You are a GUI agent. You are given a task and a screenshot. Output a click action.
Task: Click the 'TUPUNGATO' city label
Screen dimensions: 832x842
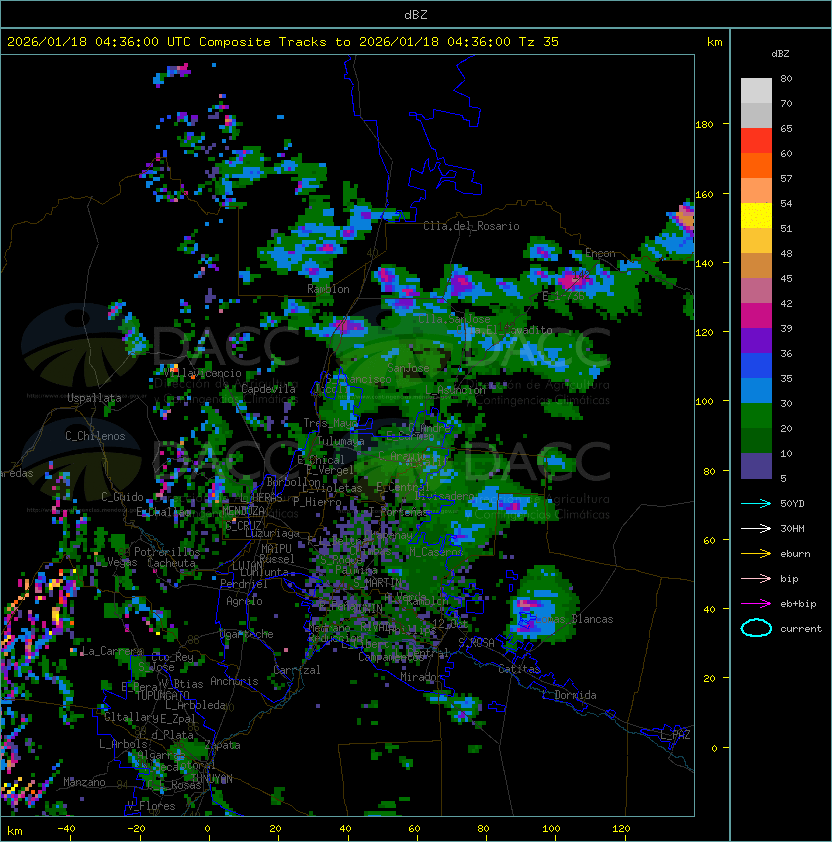(162, 695)
